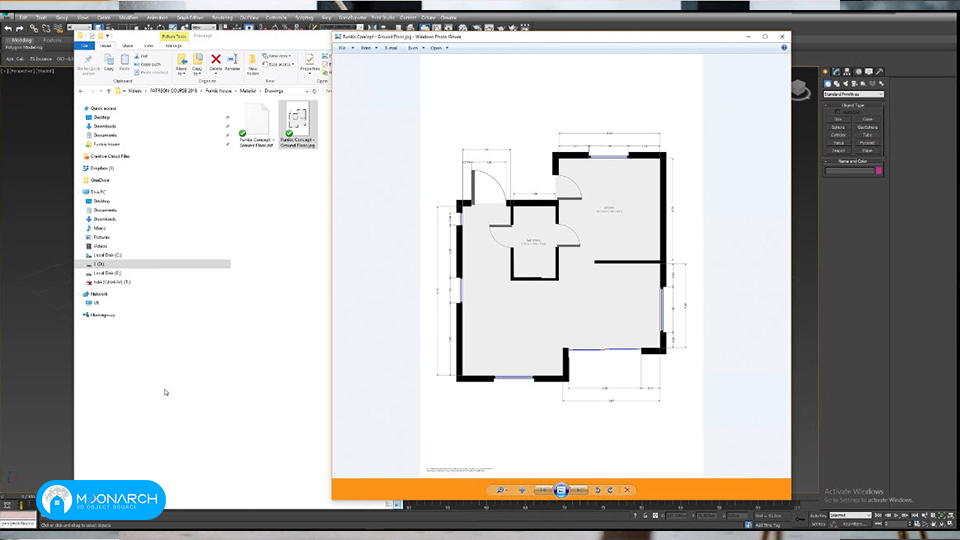Open the blue File tab in Explorer
This screenshot has width=960, height=540.
click(84, 46)
